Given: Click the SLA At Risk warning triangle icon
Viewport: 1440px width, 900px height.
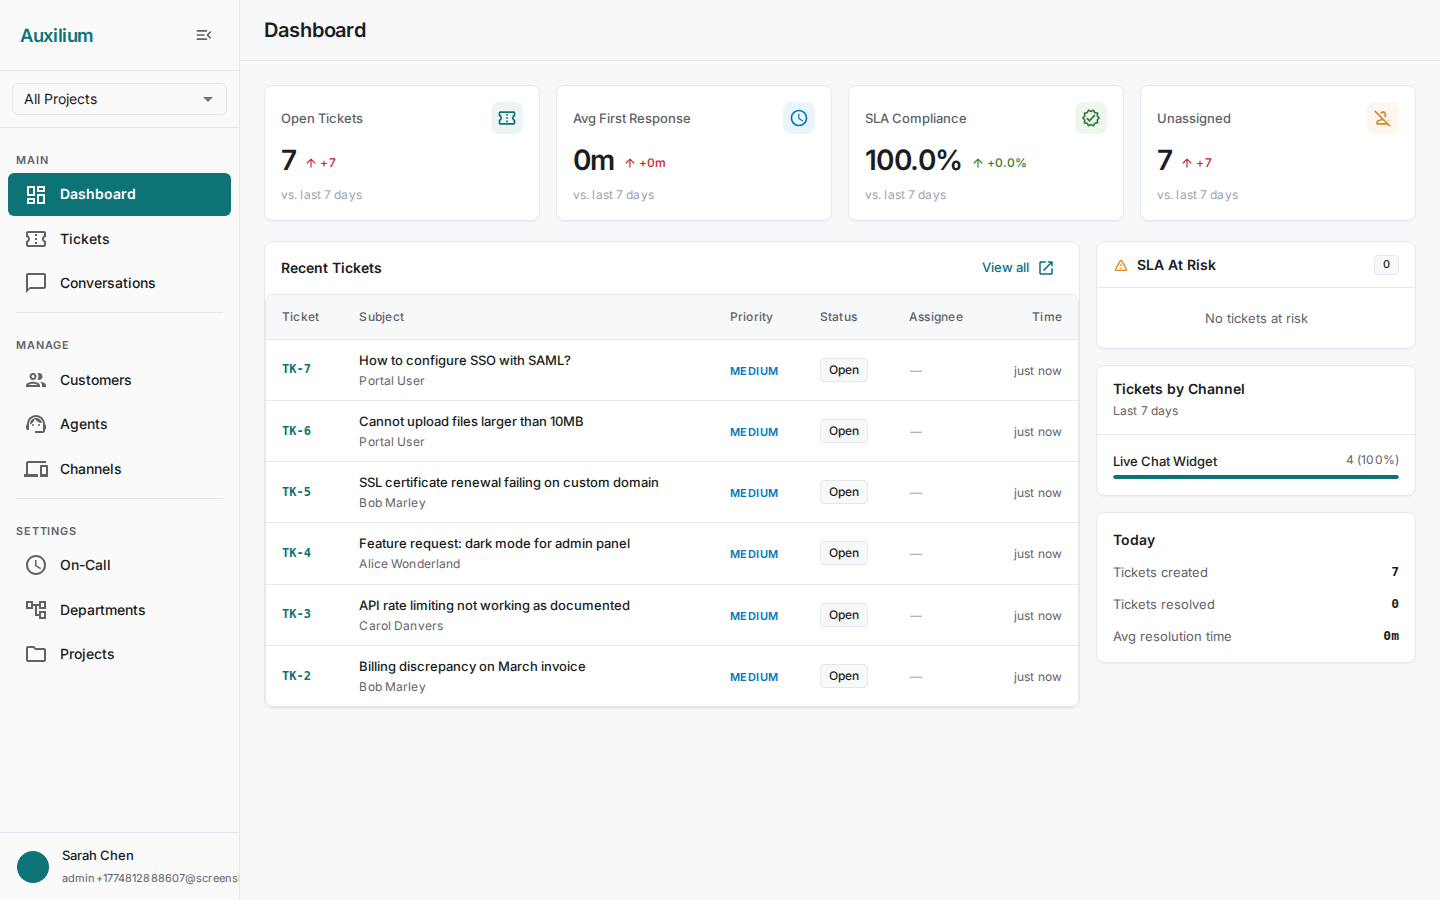Looking at the screenshot, I should (1121, 264).
